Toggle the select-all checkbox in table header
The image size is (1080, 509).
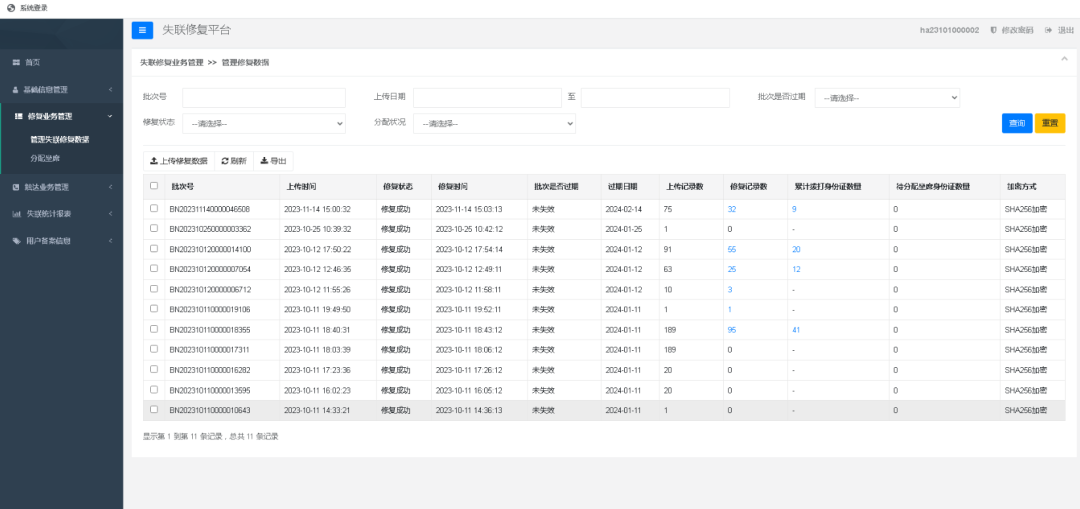point(154,185)
